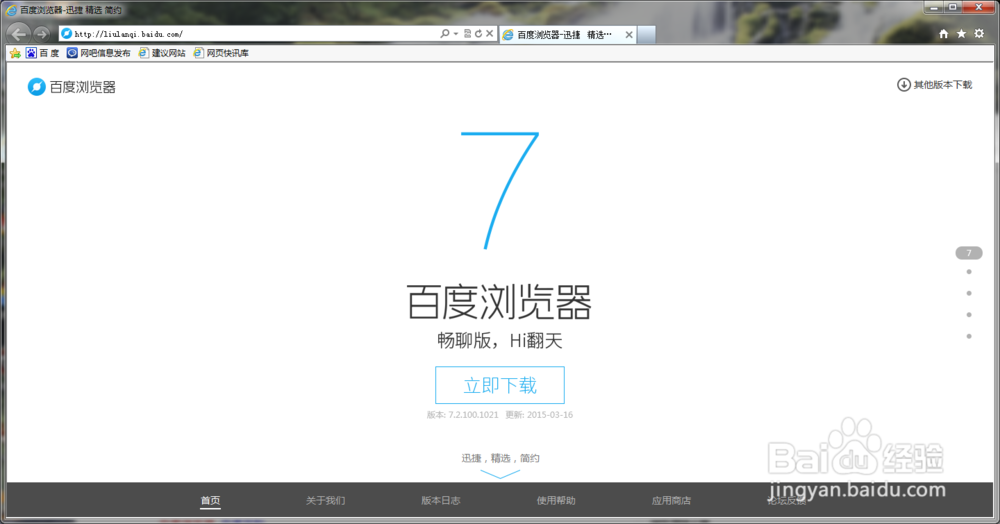This screenshot has width=1000, height=524.
Task: Open a new tab
Action: point(647,34)
